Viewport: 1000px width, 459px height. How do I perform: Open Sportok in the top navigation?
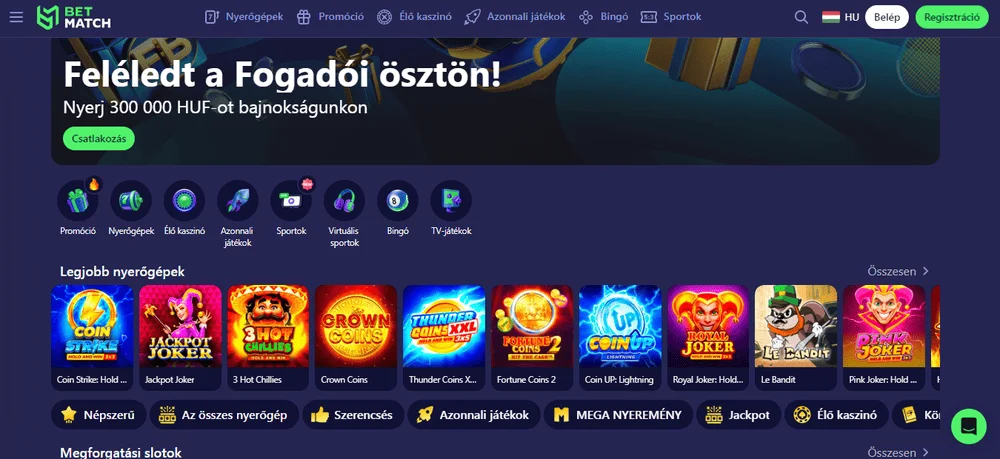(671, 17)
